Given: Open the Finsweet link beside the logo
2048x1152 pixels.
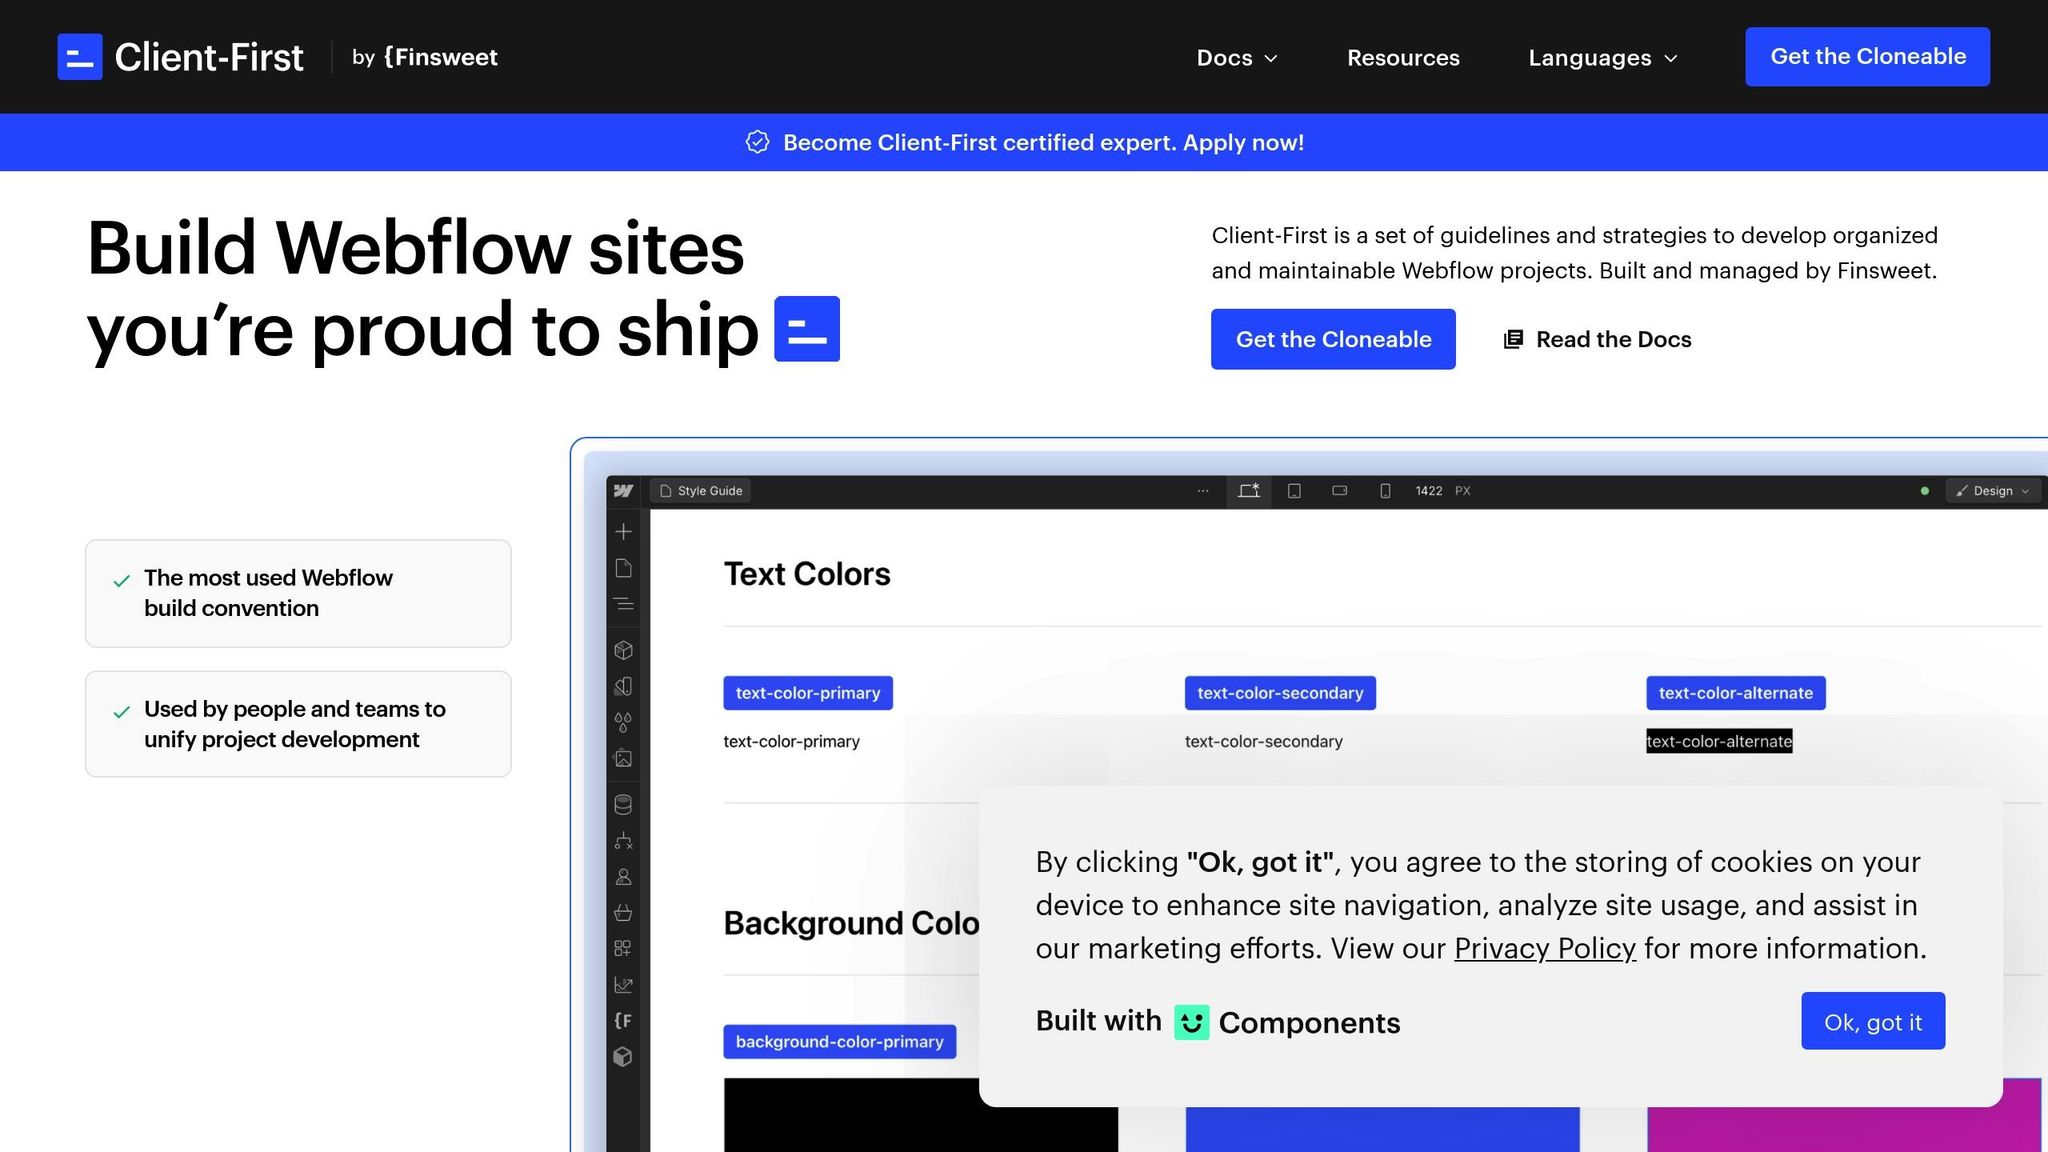Looking at the screenshot, I should click(x=425, y=57).
